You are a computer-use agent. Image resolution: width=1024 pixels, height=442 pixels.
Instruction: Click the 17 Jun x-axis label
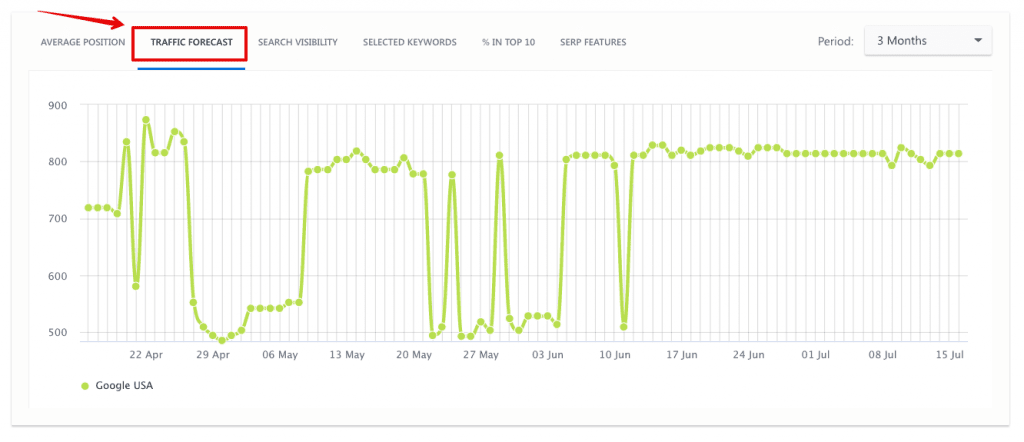(682, 355)
